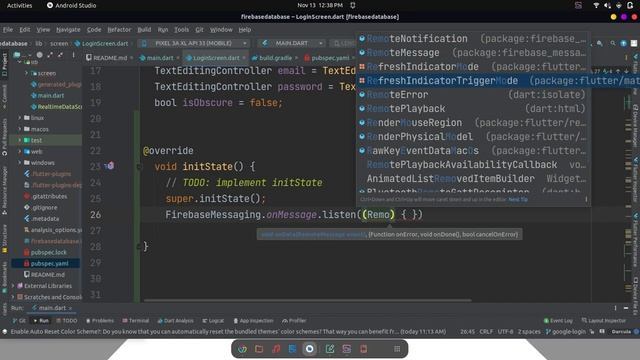The width and height of the screenshot is (640, 360).
Task: Choose RemoteMessage completion suggestion
Action: 473,53
